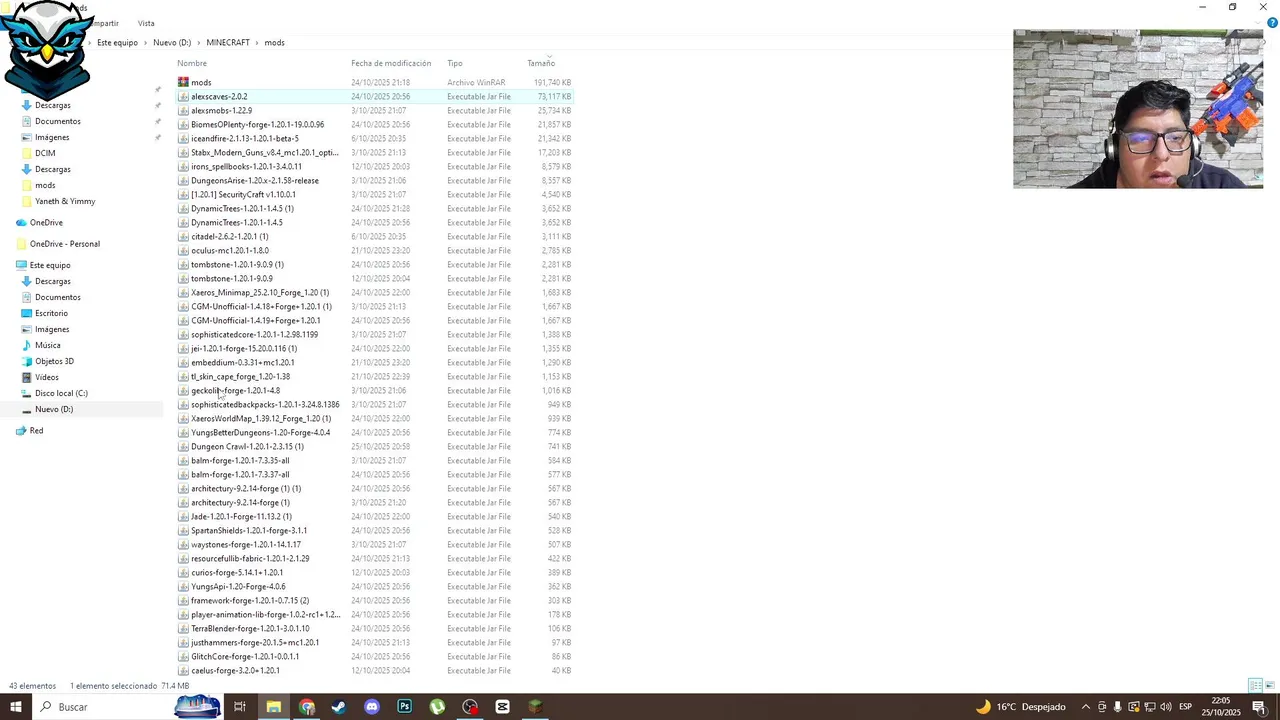Select the mods folder in quick access

[x=45, y=185]
